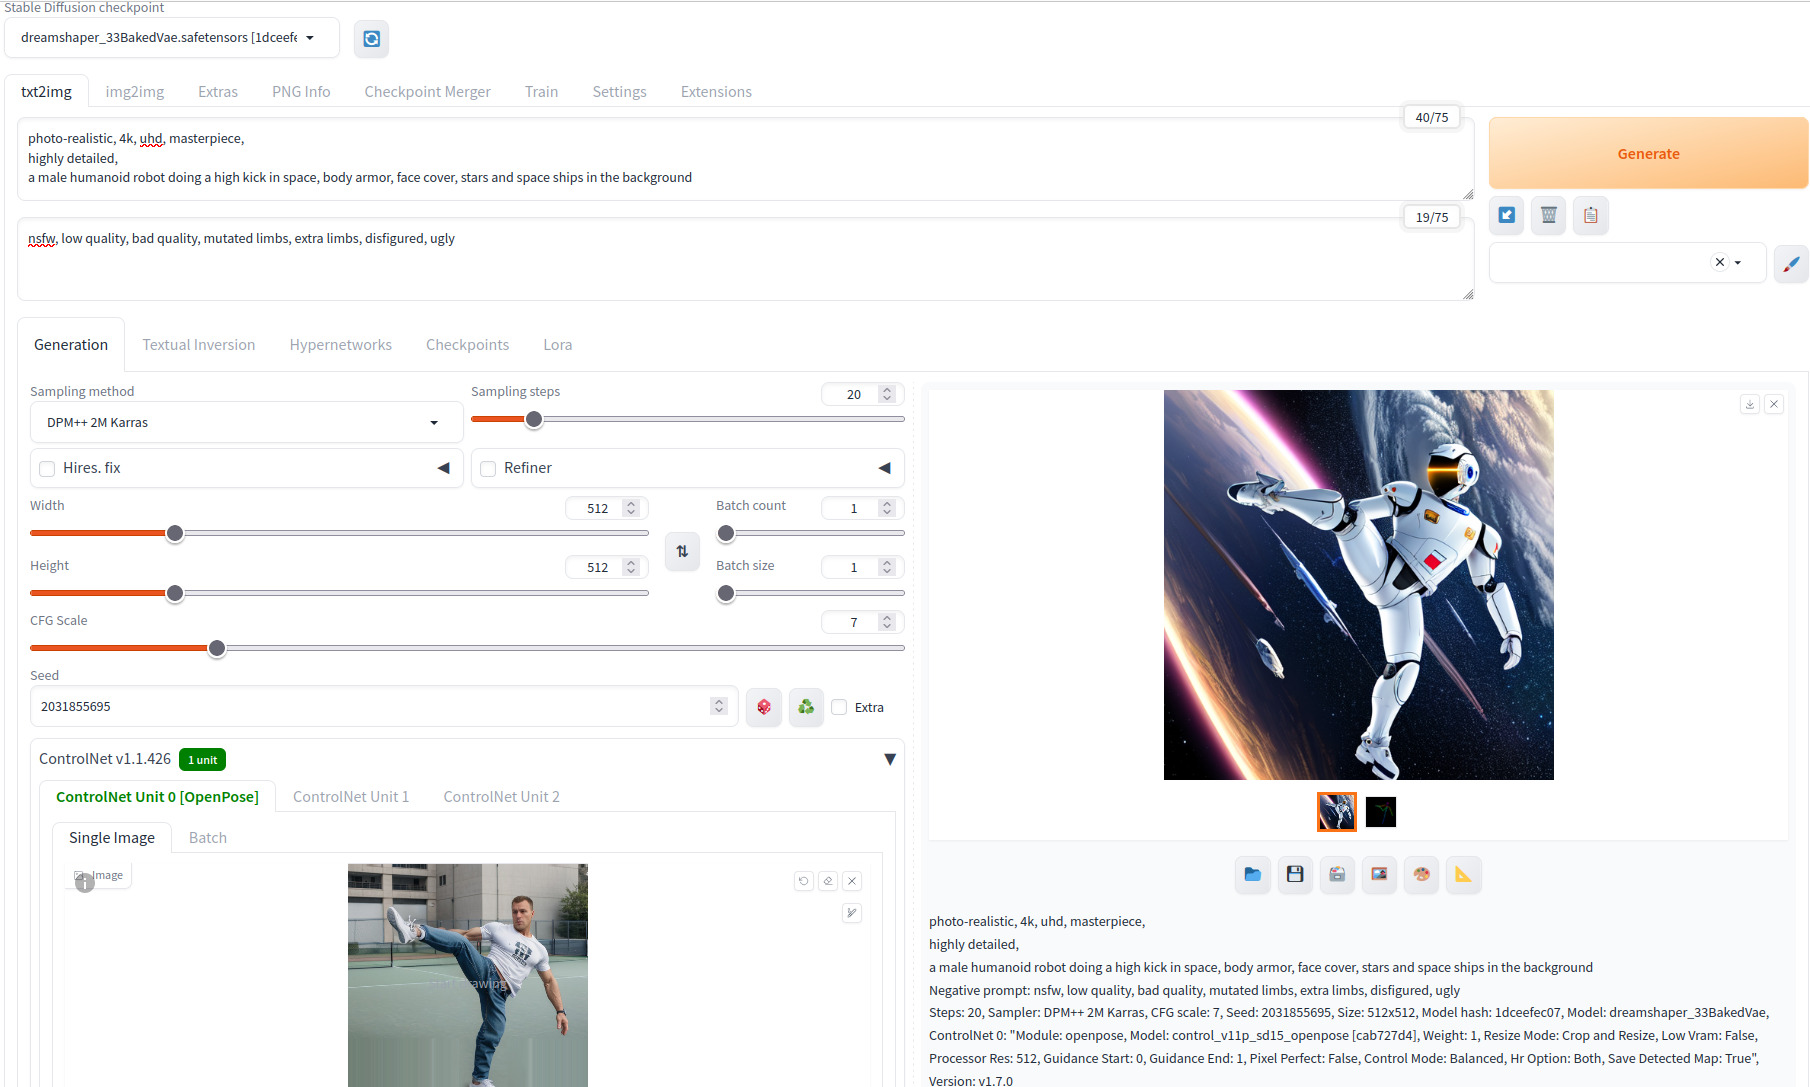Viewport: 1810px width, 1087px height.
Task: Swap width and height using the arrows icon
Action: (682, 551)
